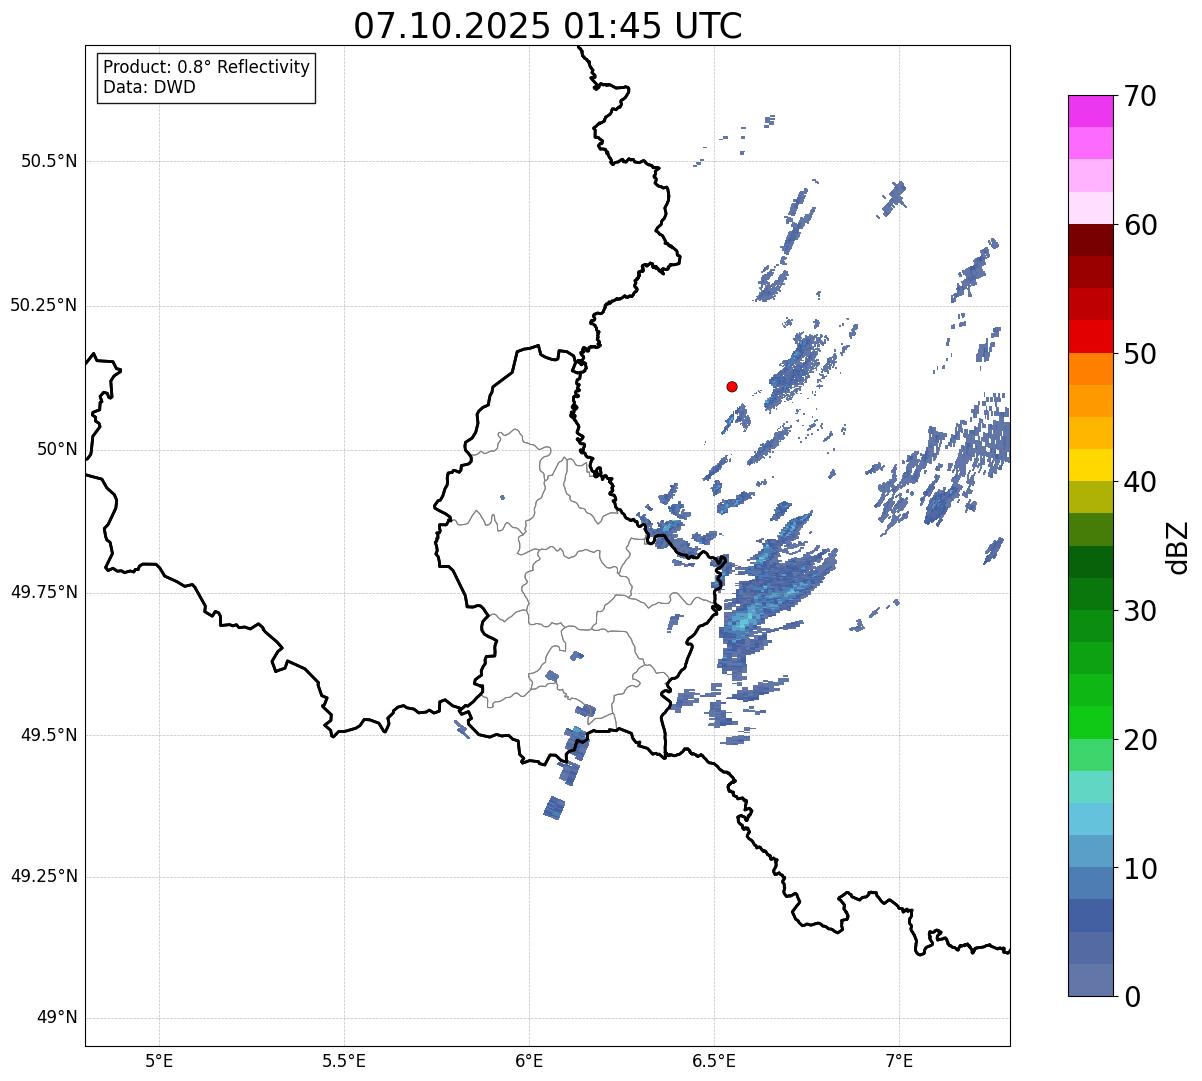1202x1081 pixels.
Task: Click the 5.5°E longitude label
Action: tap(344, 1060)
